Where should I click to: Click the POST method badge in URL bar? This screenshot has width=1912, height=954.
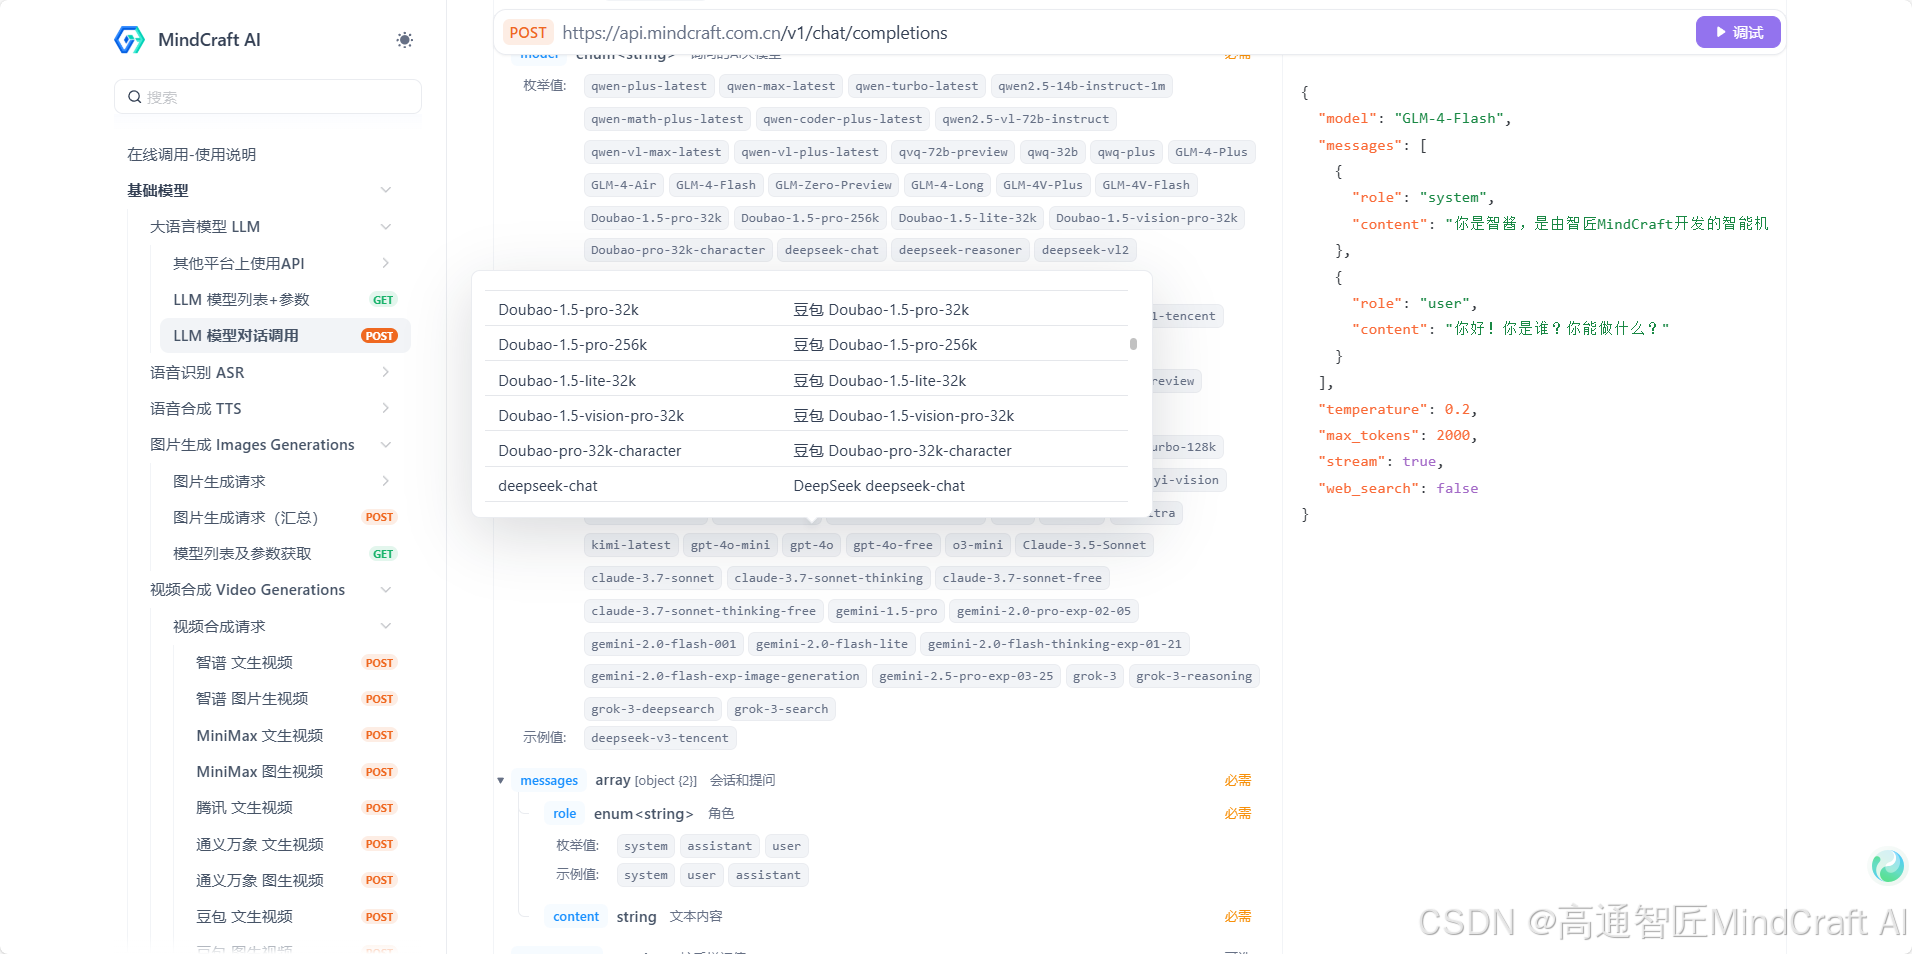[x=528, y=33]
